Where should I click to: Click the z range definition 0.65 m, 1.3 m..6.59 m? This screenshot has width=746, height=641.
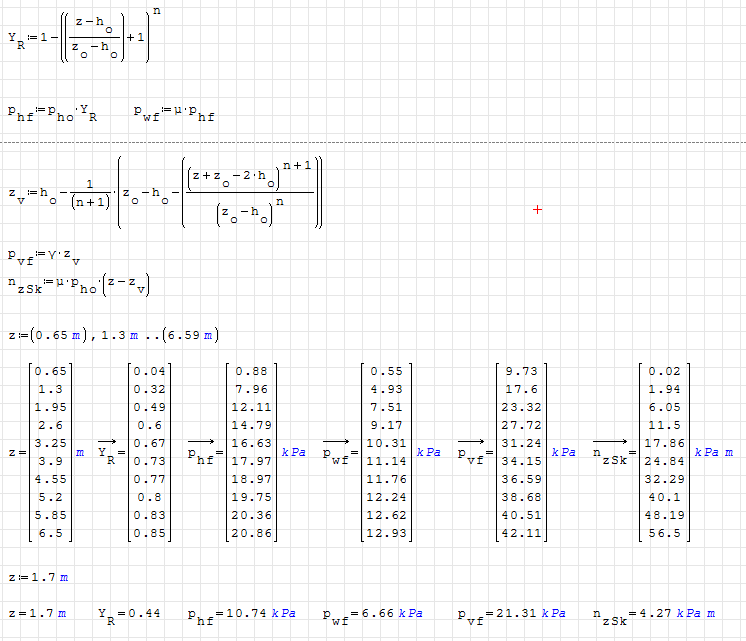point(111,334)
